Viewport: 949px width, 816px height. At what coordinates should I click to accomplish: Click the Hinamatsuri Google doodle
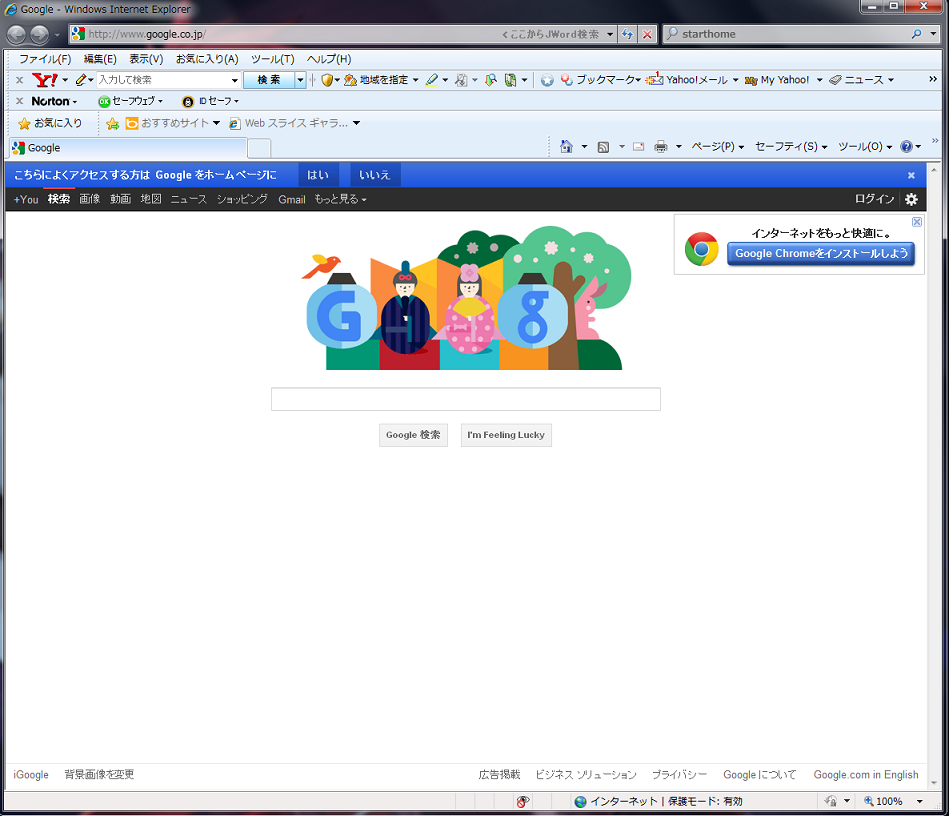point(466,298)
